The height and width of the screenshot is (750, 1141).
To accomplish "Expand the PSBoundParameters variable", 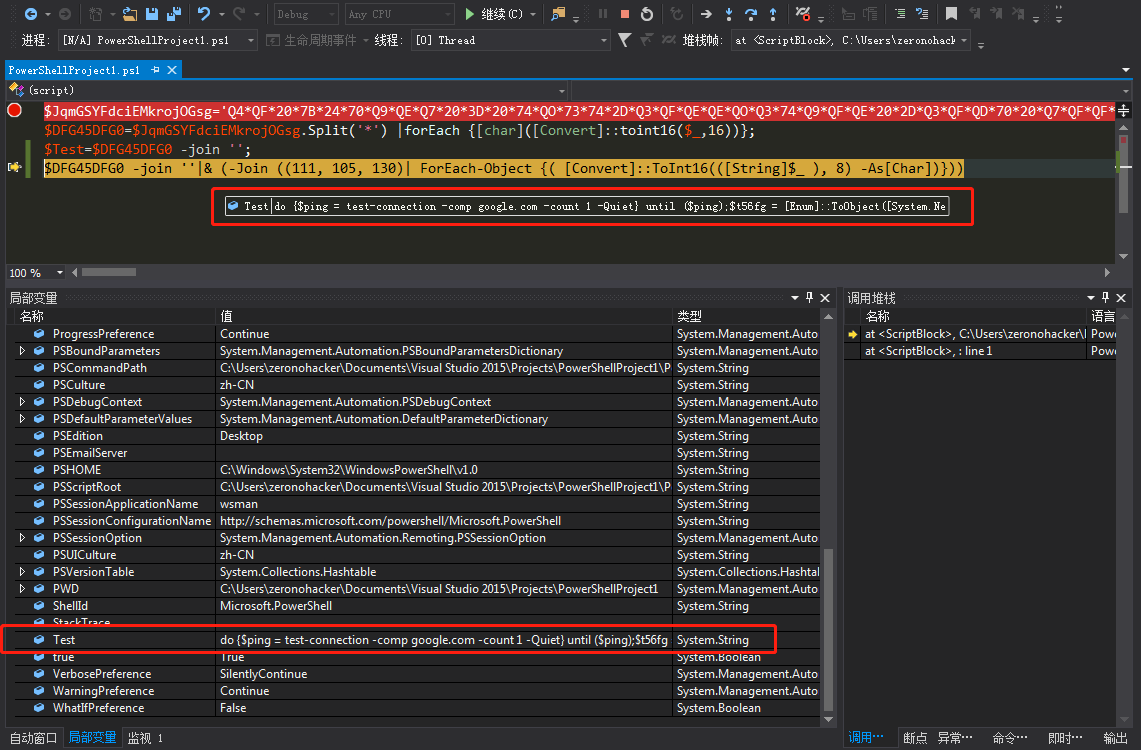I will coord(23,351).
